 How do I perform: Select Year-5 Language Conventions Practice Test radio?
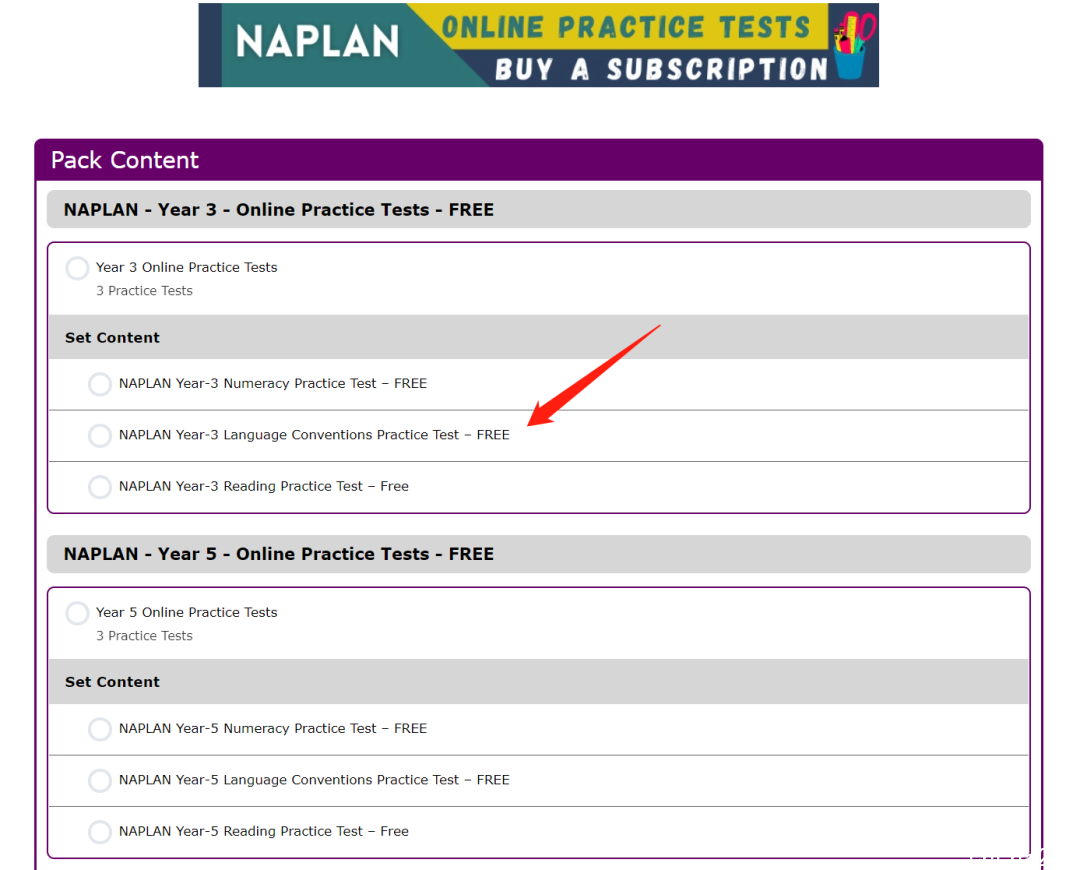pyautogui.click(x=100, y=780)
